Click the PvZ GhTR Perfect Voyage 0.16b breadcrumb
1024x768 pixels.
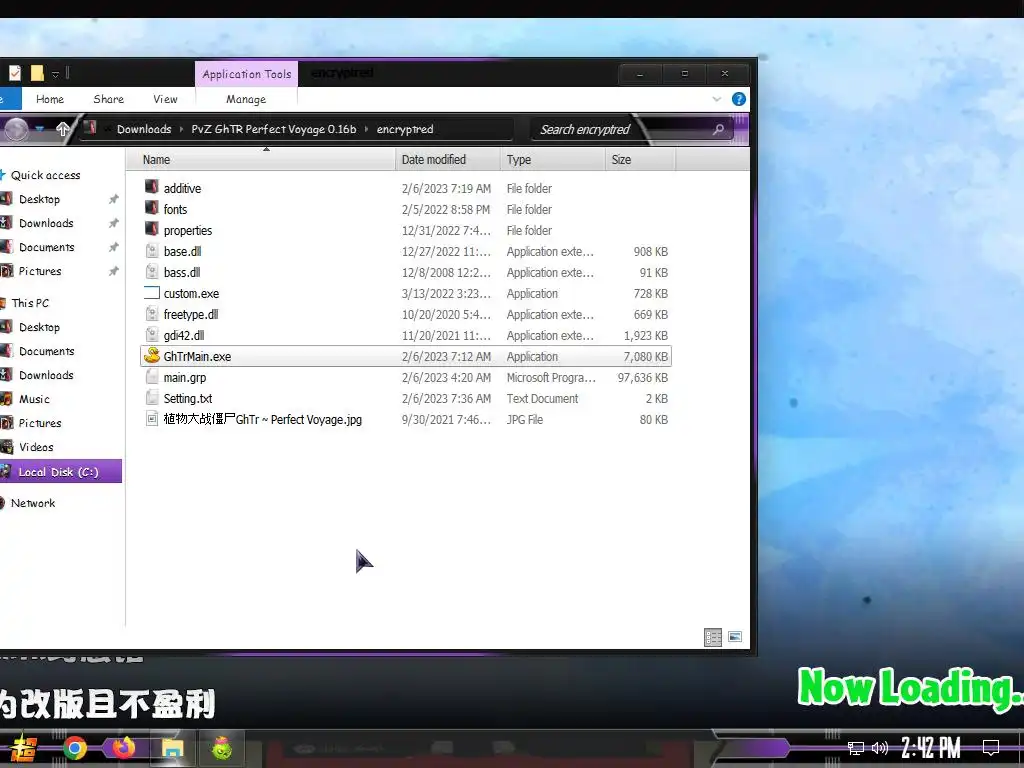274,129
